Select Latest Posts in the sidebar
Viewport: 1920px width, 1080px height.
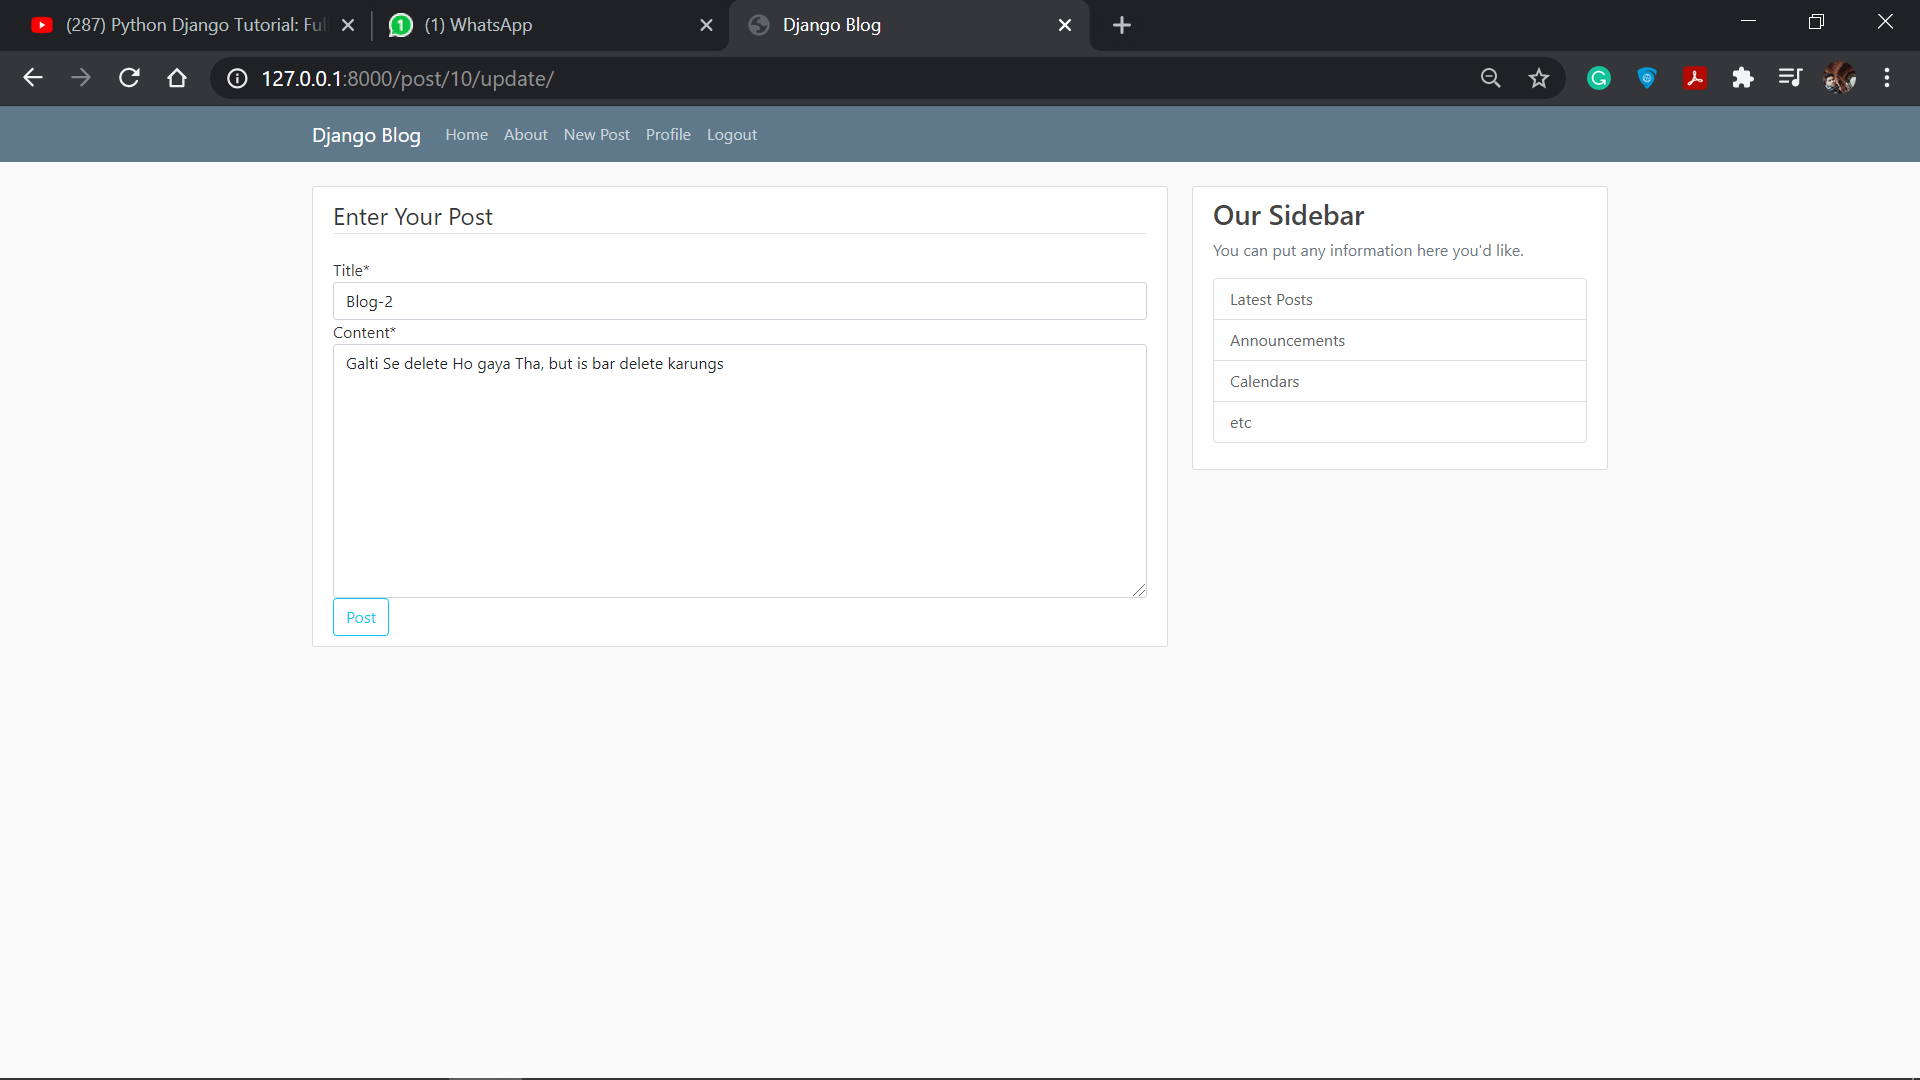tap(1399, 299)
